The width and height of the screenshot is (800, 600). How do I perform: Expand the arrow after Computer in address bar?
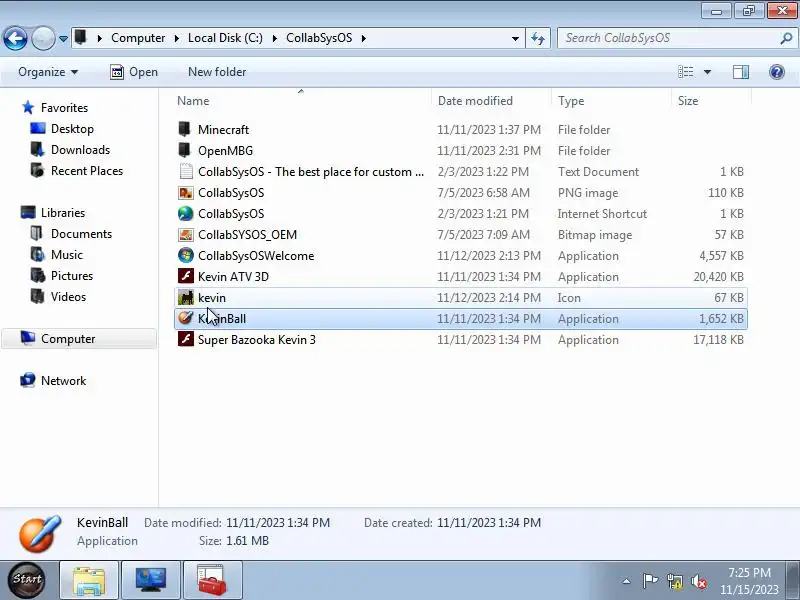point(176,38)
